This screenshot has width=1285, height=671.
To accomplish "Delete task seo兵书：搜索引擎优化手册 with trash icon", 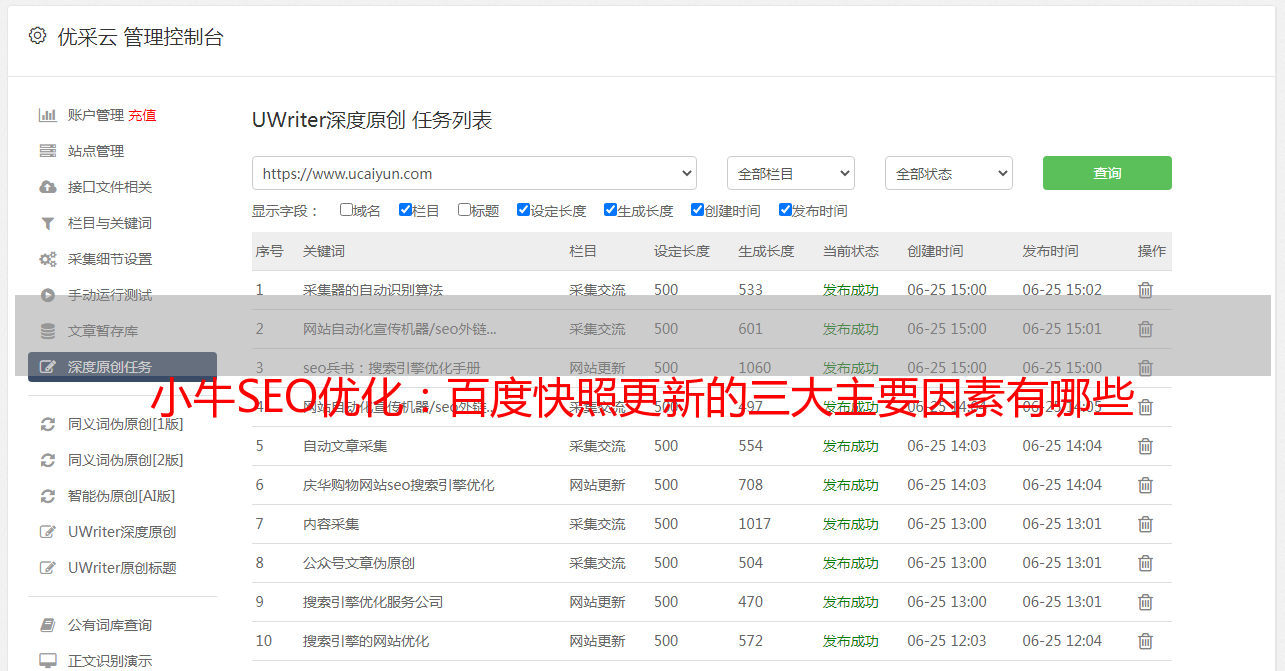I will [1146, 368].
